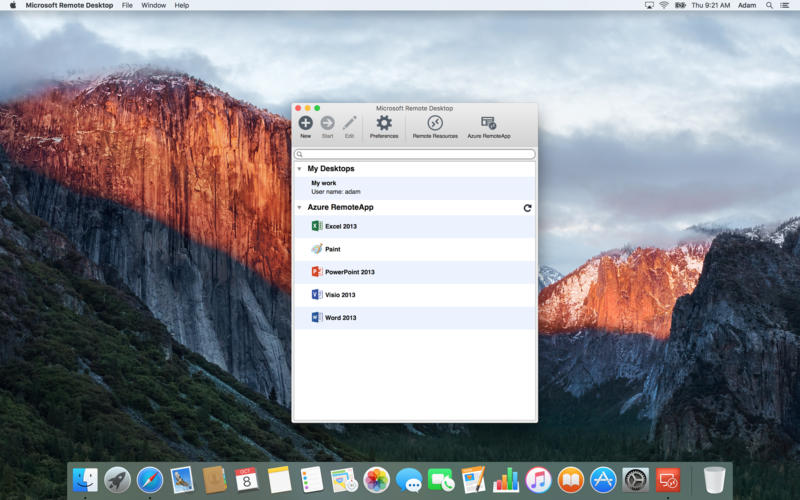Viewport: 800px width, 500px height.
Task: Select the Paint remote app
Action: [x=332, y=249]
